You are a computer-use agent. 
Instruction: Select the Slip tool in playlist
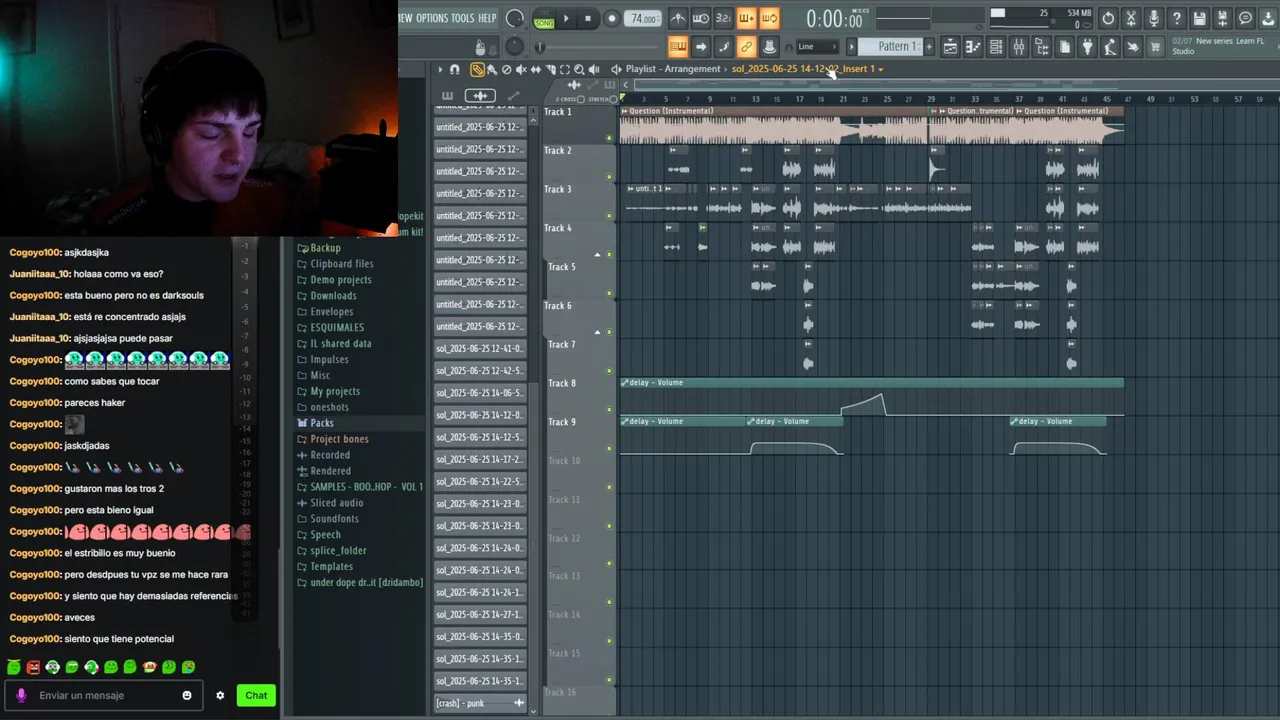coord(536,69)
